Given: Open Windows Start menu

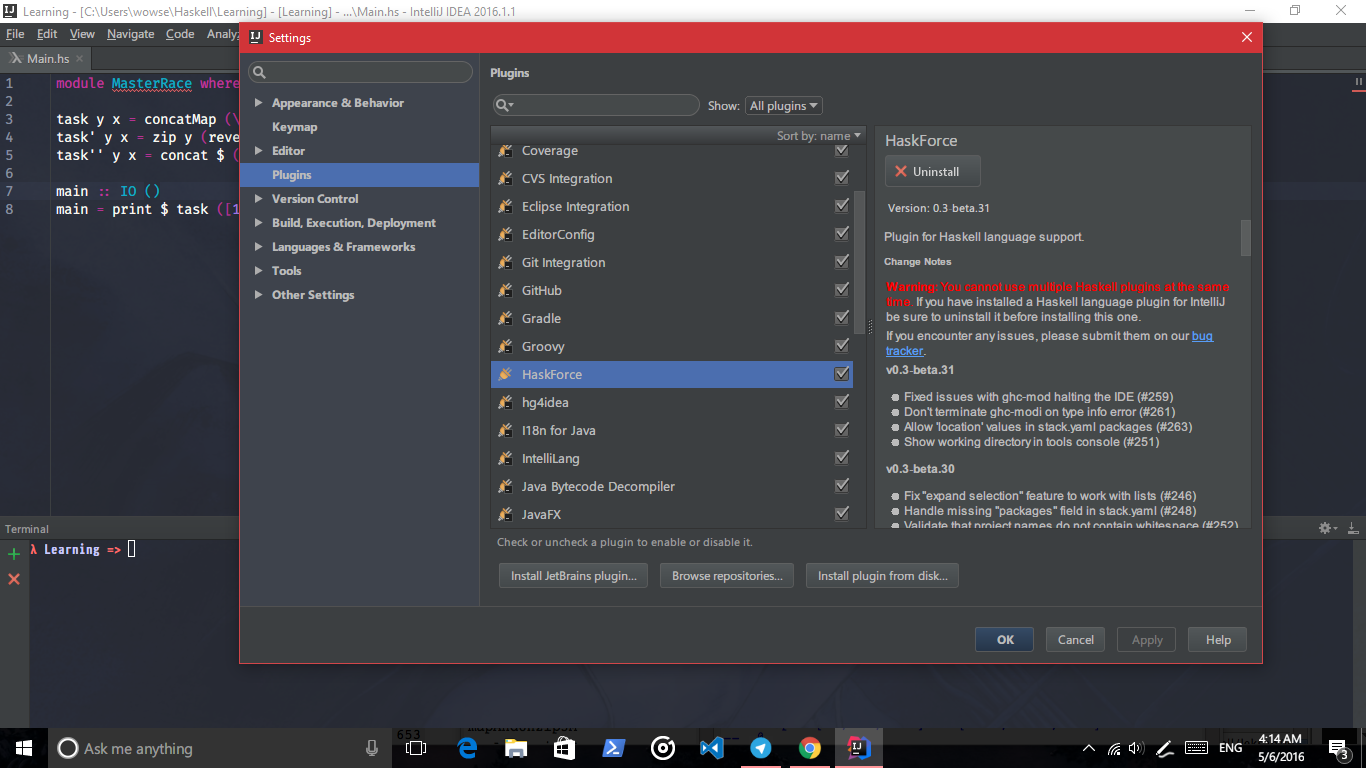Looking at the screenshot, I should (x=24, y=748).
